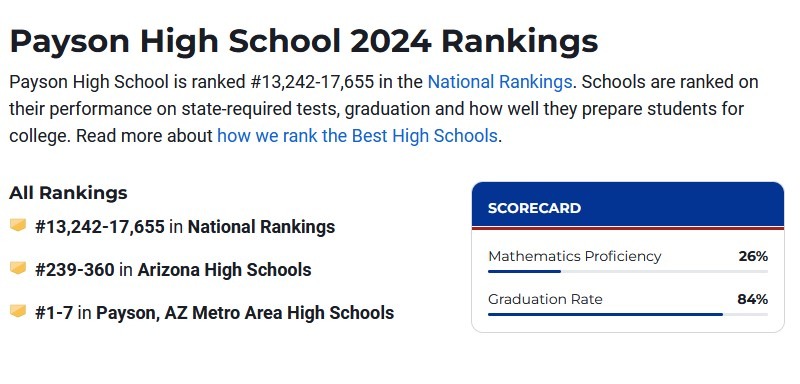Click the Mathematics Proficiency label
Screen dimensions: 800x384
click(574, 256)
